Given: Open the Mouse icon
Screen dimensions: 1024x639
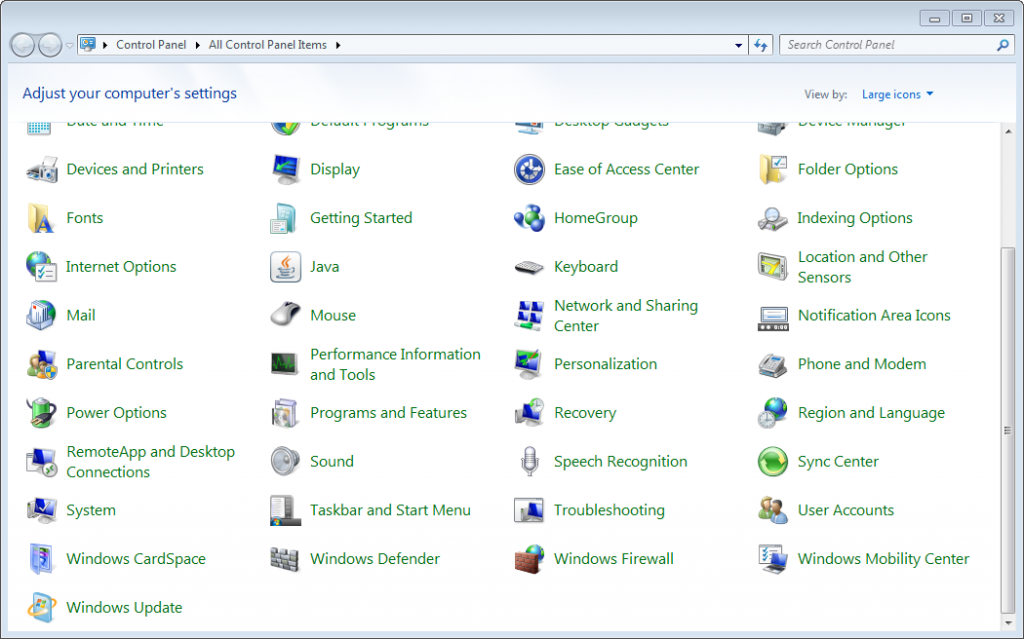Looking at the screenshot, I should coord(285,315).
